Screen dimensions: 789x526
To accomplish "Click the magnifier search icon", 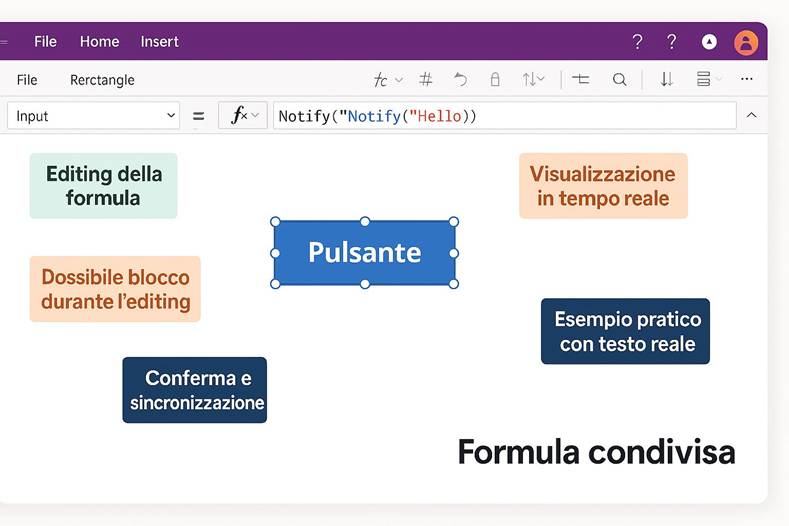I will [x=620, y=80].
